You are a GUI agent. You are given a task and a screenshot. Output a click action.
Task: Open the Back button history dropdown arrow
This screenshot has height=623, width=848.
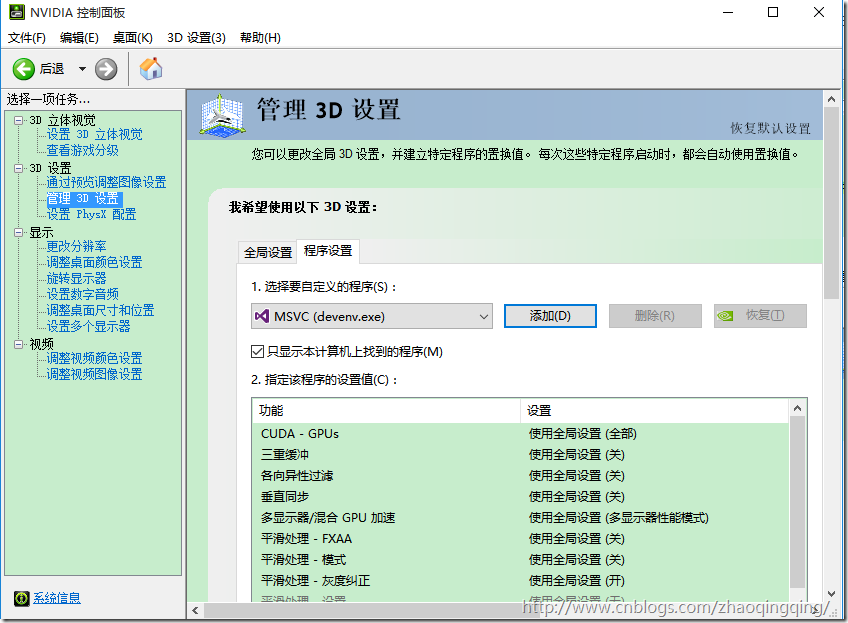pyautogui.click(x=82, y=69)
